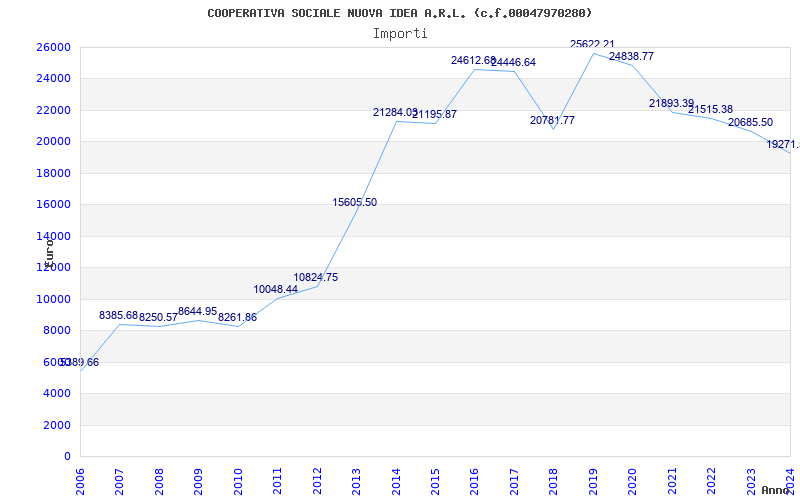The height and width of the screenshot is (500, 800).
Task: Click the data label 8250.57
Action: pos(158,317)
